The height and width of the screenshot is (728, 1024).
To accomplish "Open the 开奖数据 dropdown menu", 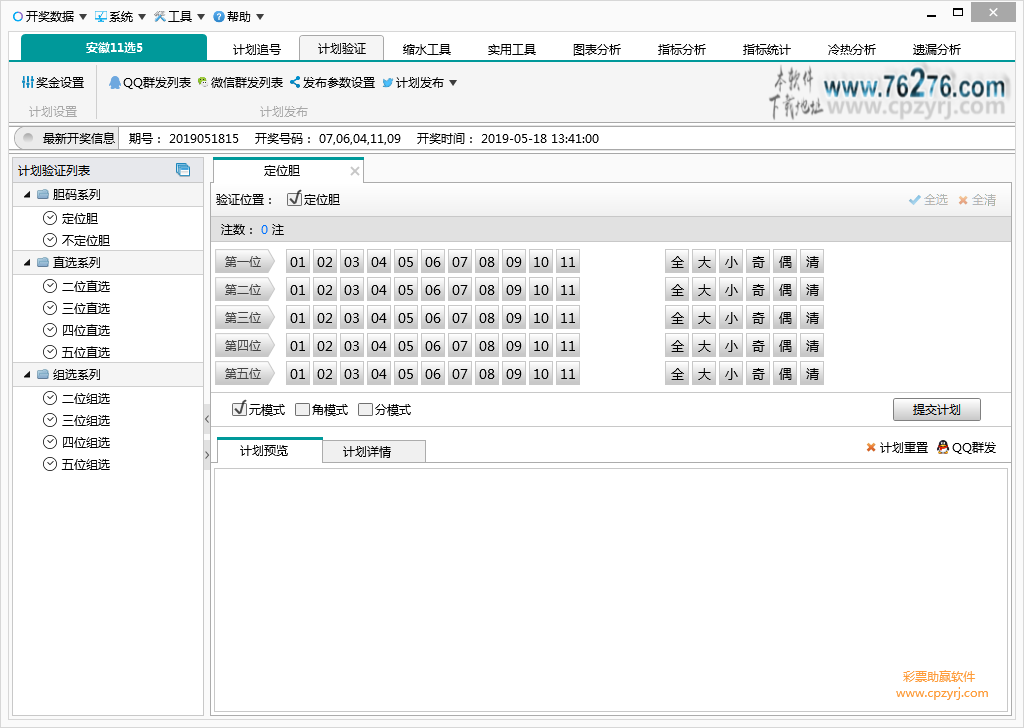I will point(50,16).
